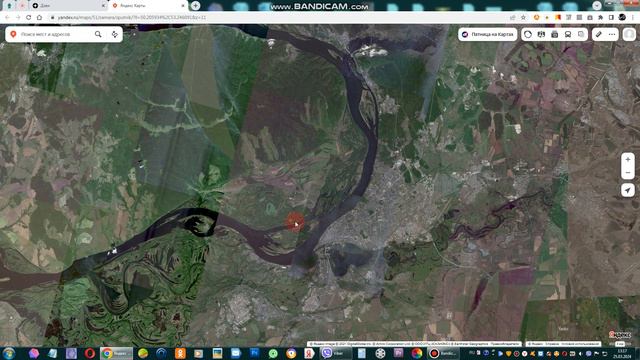Click the magnifier search icon in map search
640x360 pixels.
pos(98,34)
